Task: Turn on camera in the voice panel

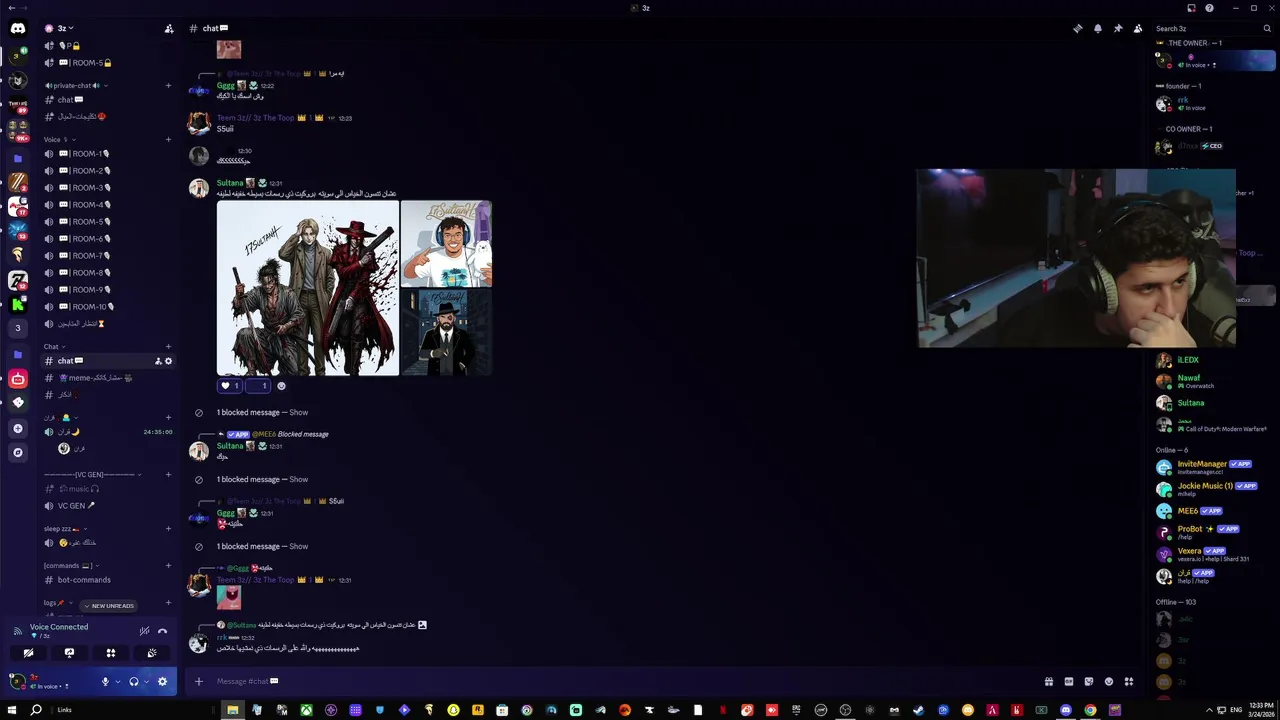Action: pyautogui.click(x=28, y=653)
